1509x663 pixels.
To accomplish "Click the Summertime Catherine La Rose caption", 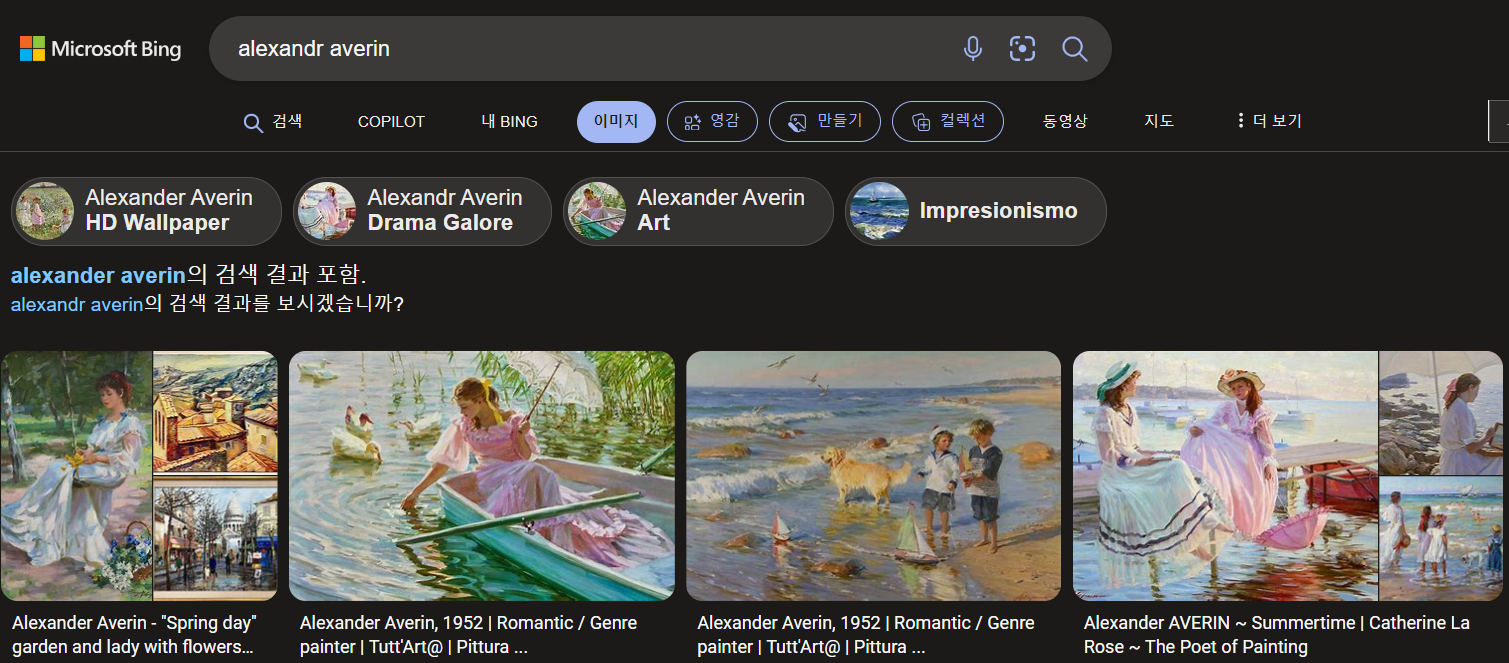I will (1277, 634).
